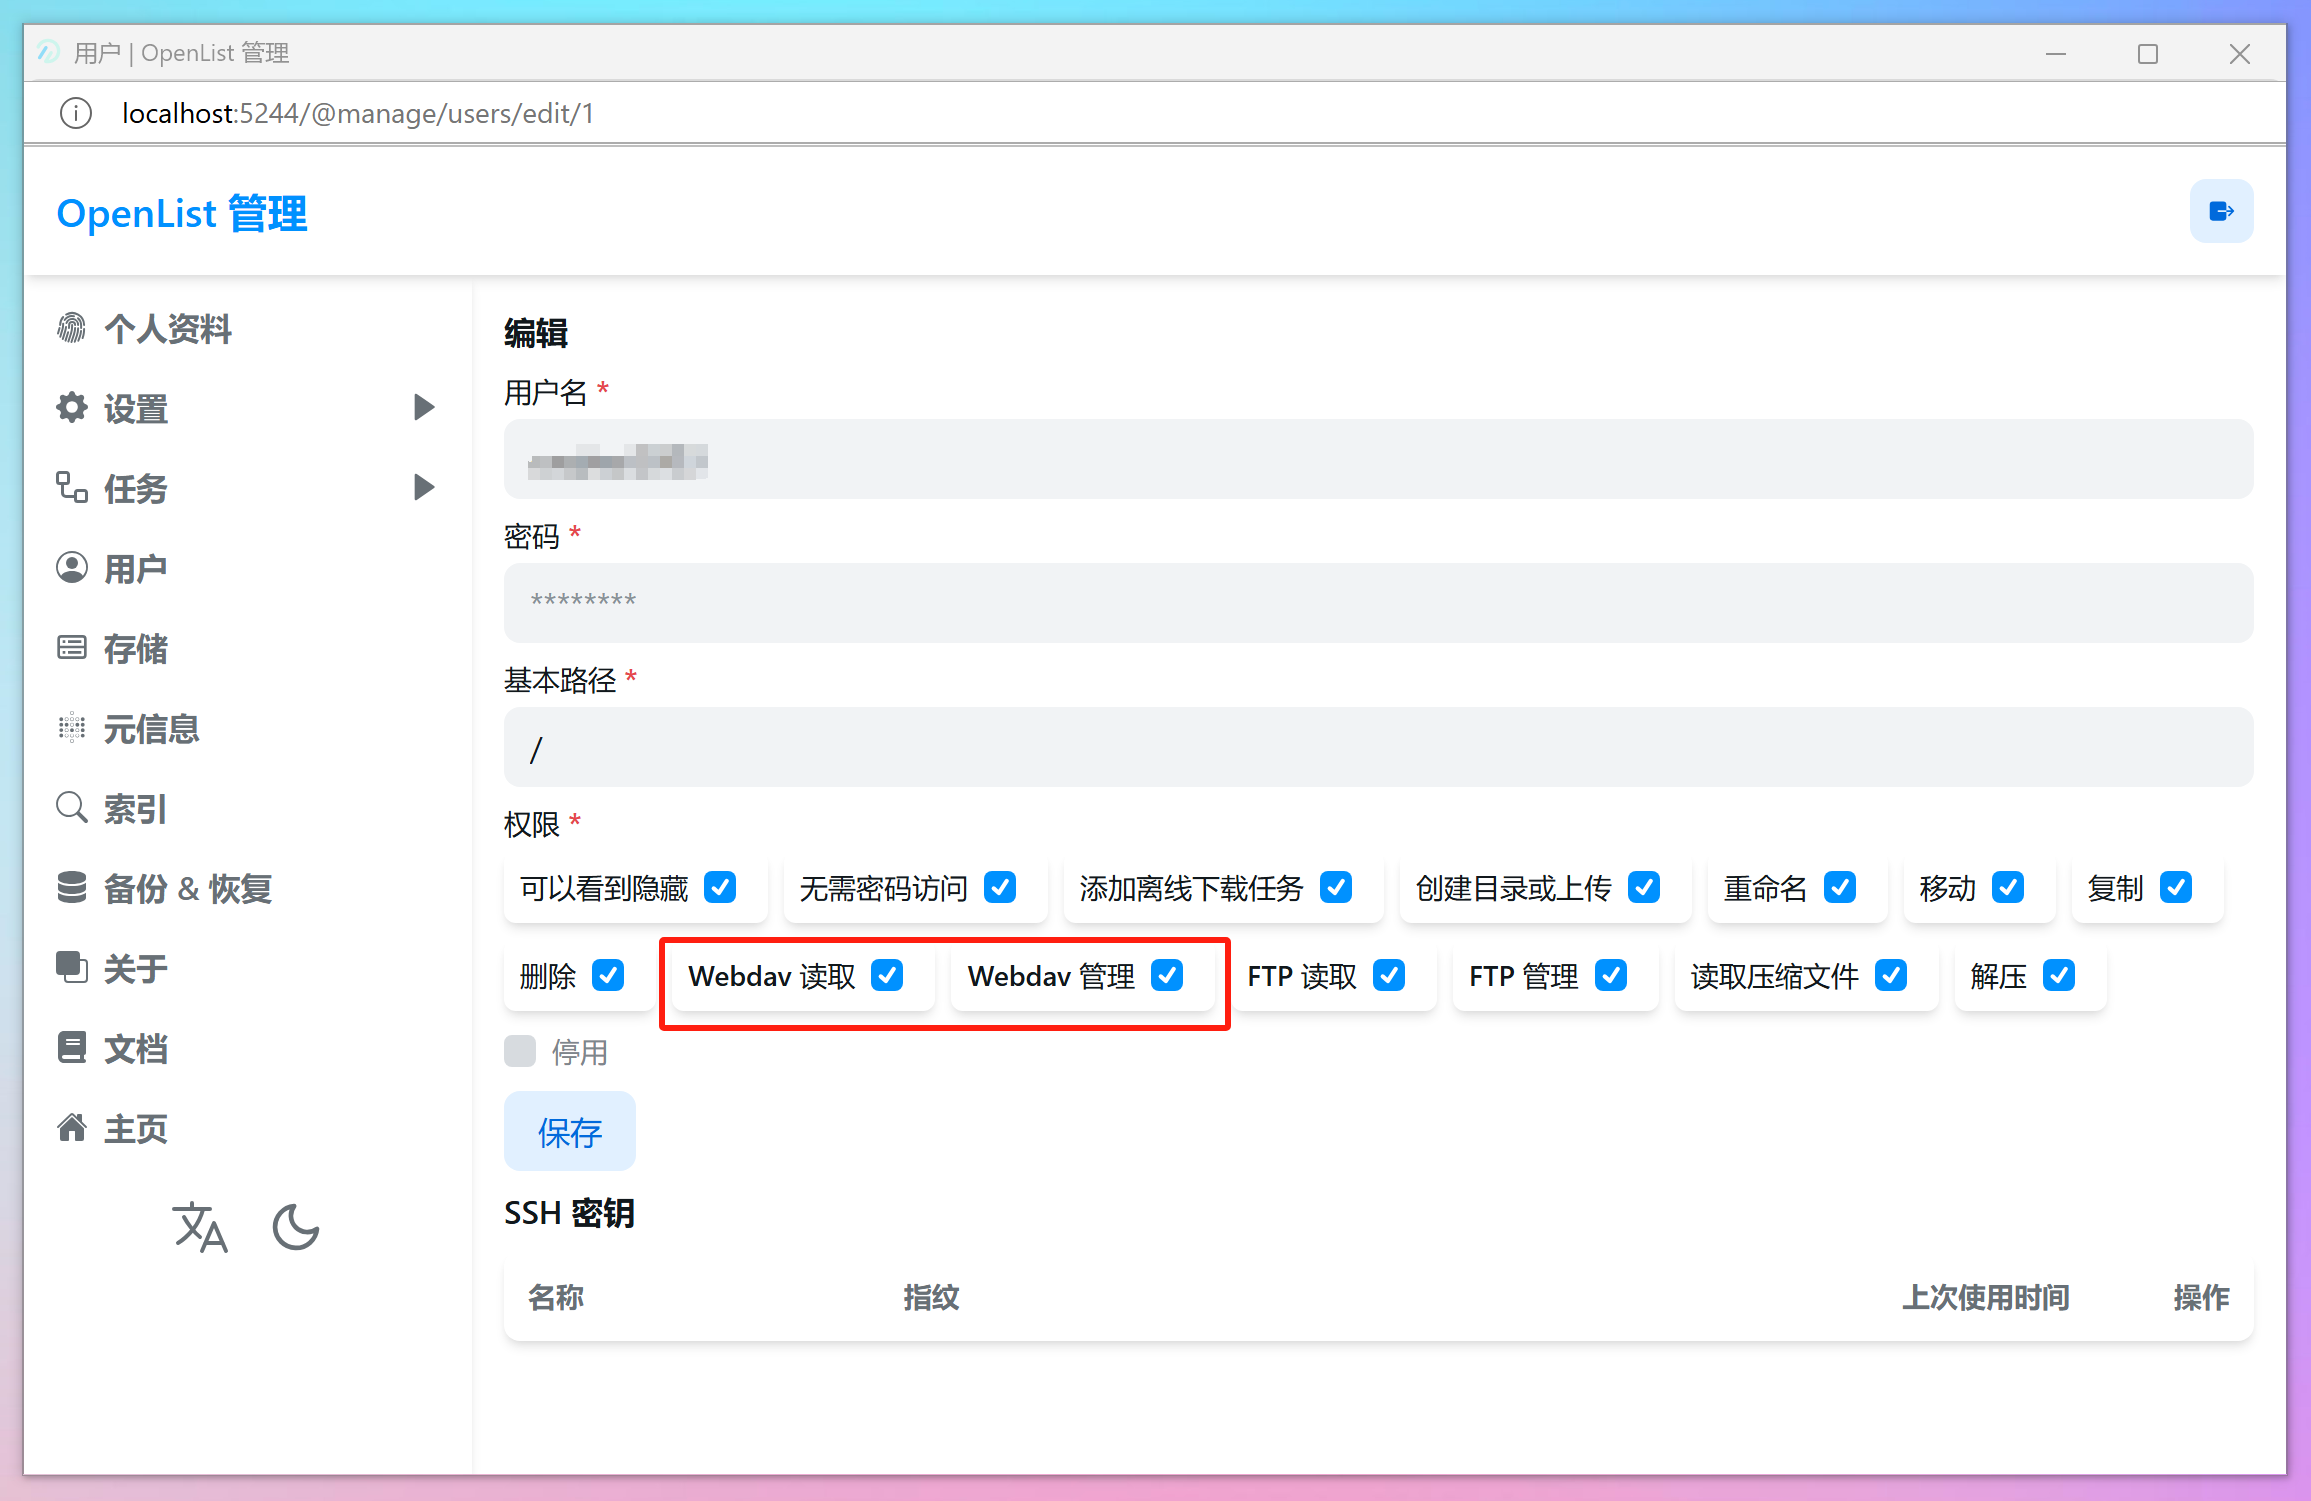Enable the 停用 checkbox
Image resolution: width=2311 pixels, height=1501 pixels.
pos(520,1051)
